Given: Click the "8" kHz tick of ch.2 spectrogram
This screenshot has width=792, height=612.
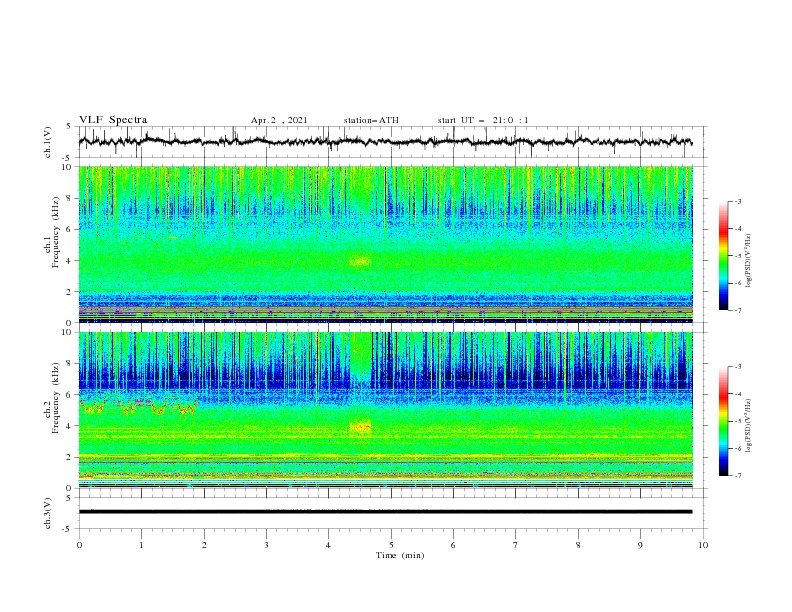Looking at the screenshot, I should tap(70, 364).
